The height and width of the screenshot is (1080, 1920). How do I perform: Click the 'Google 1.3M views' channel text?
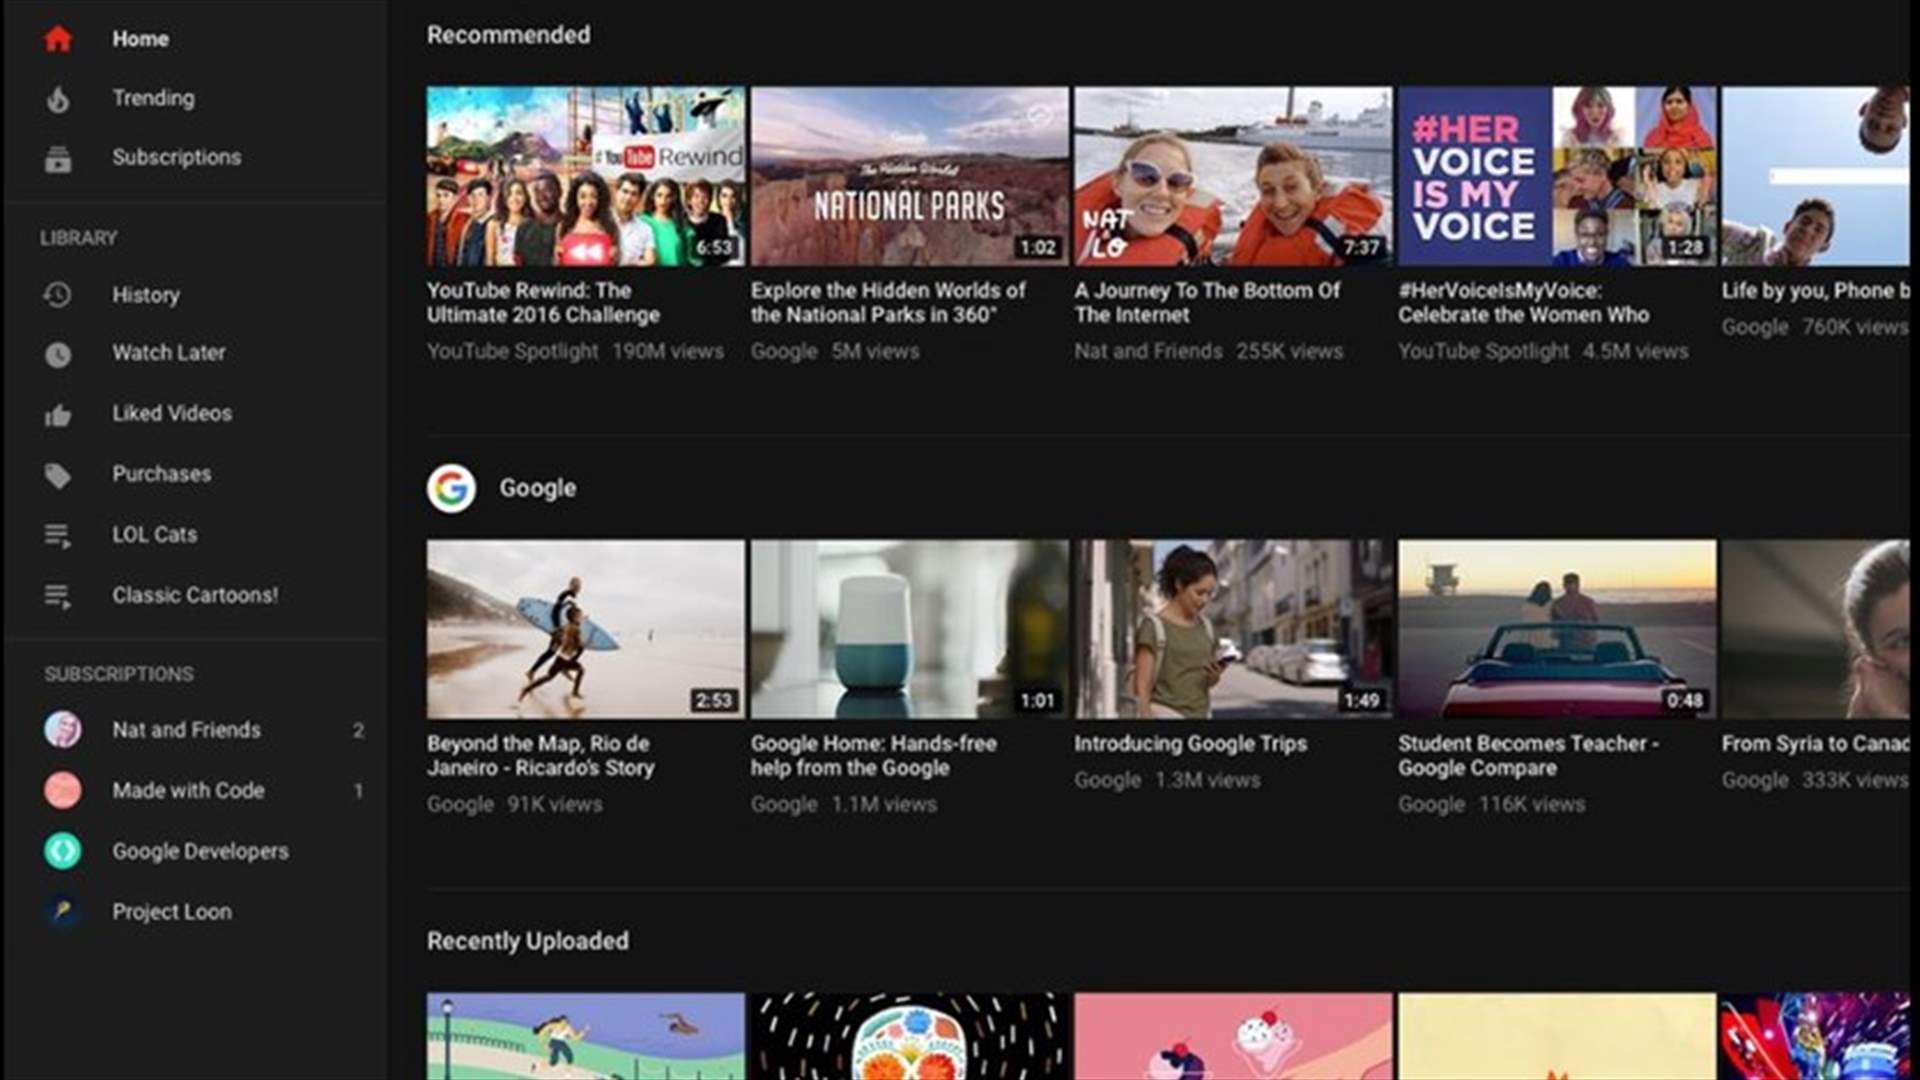tap(1167, 780)
